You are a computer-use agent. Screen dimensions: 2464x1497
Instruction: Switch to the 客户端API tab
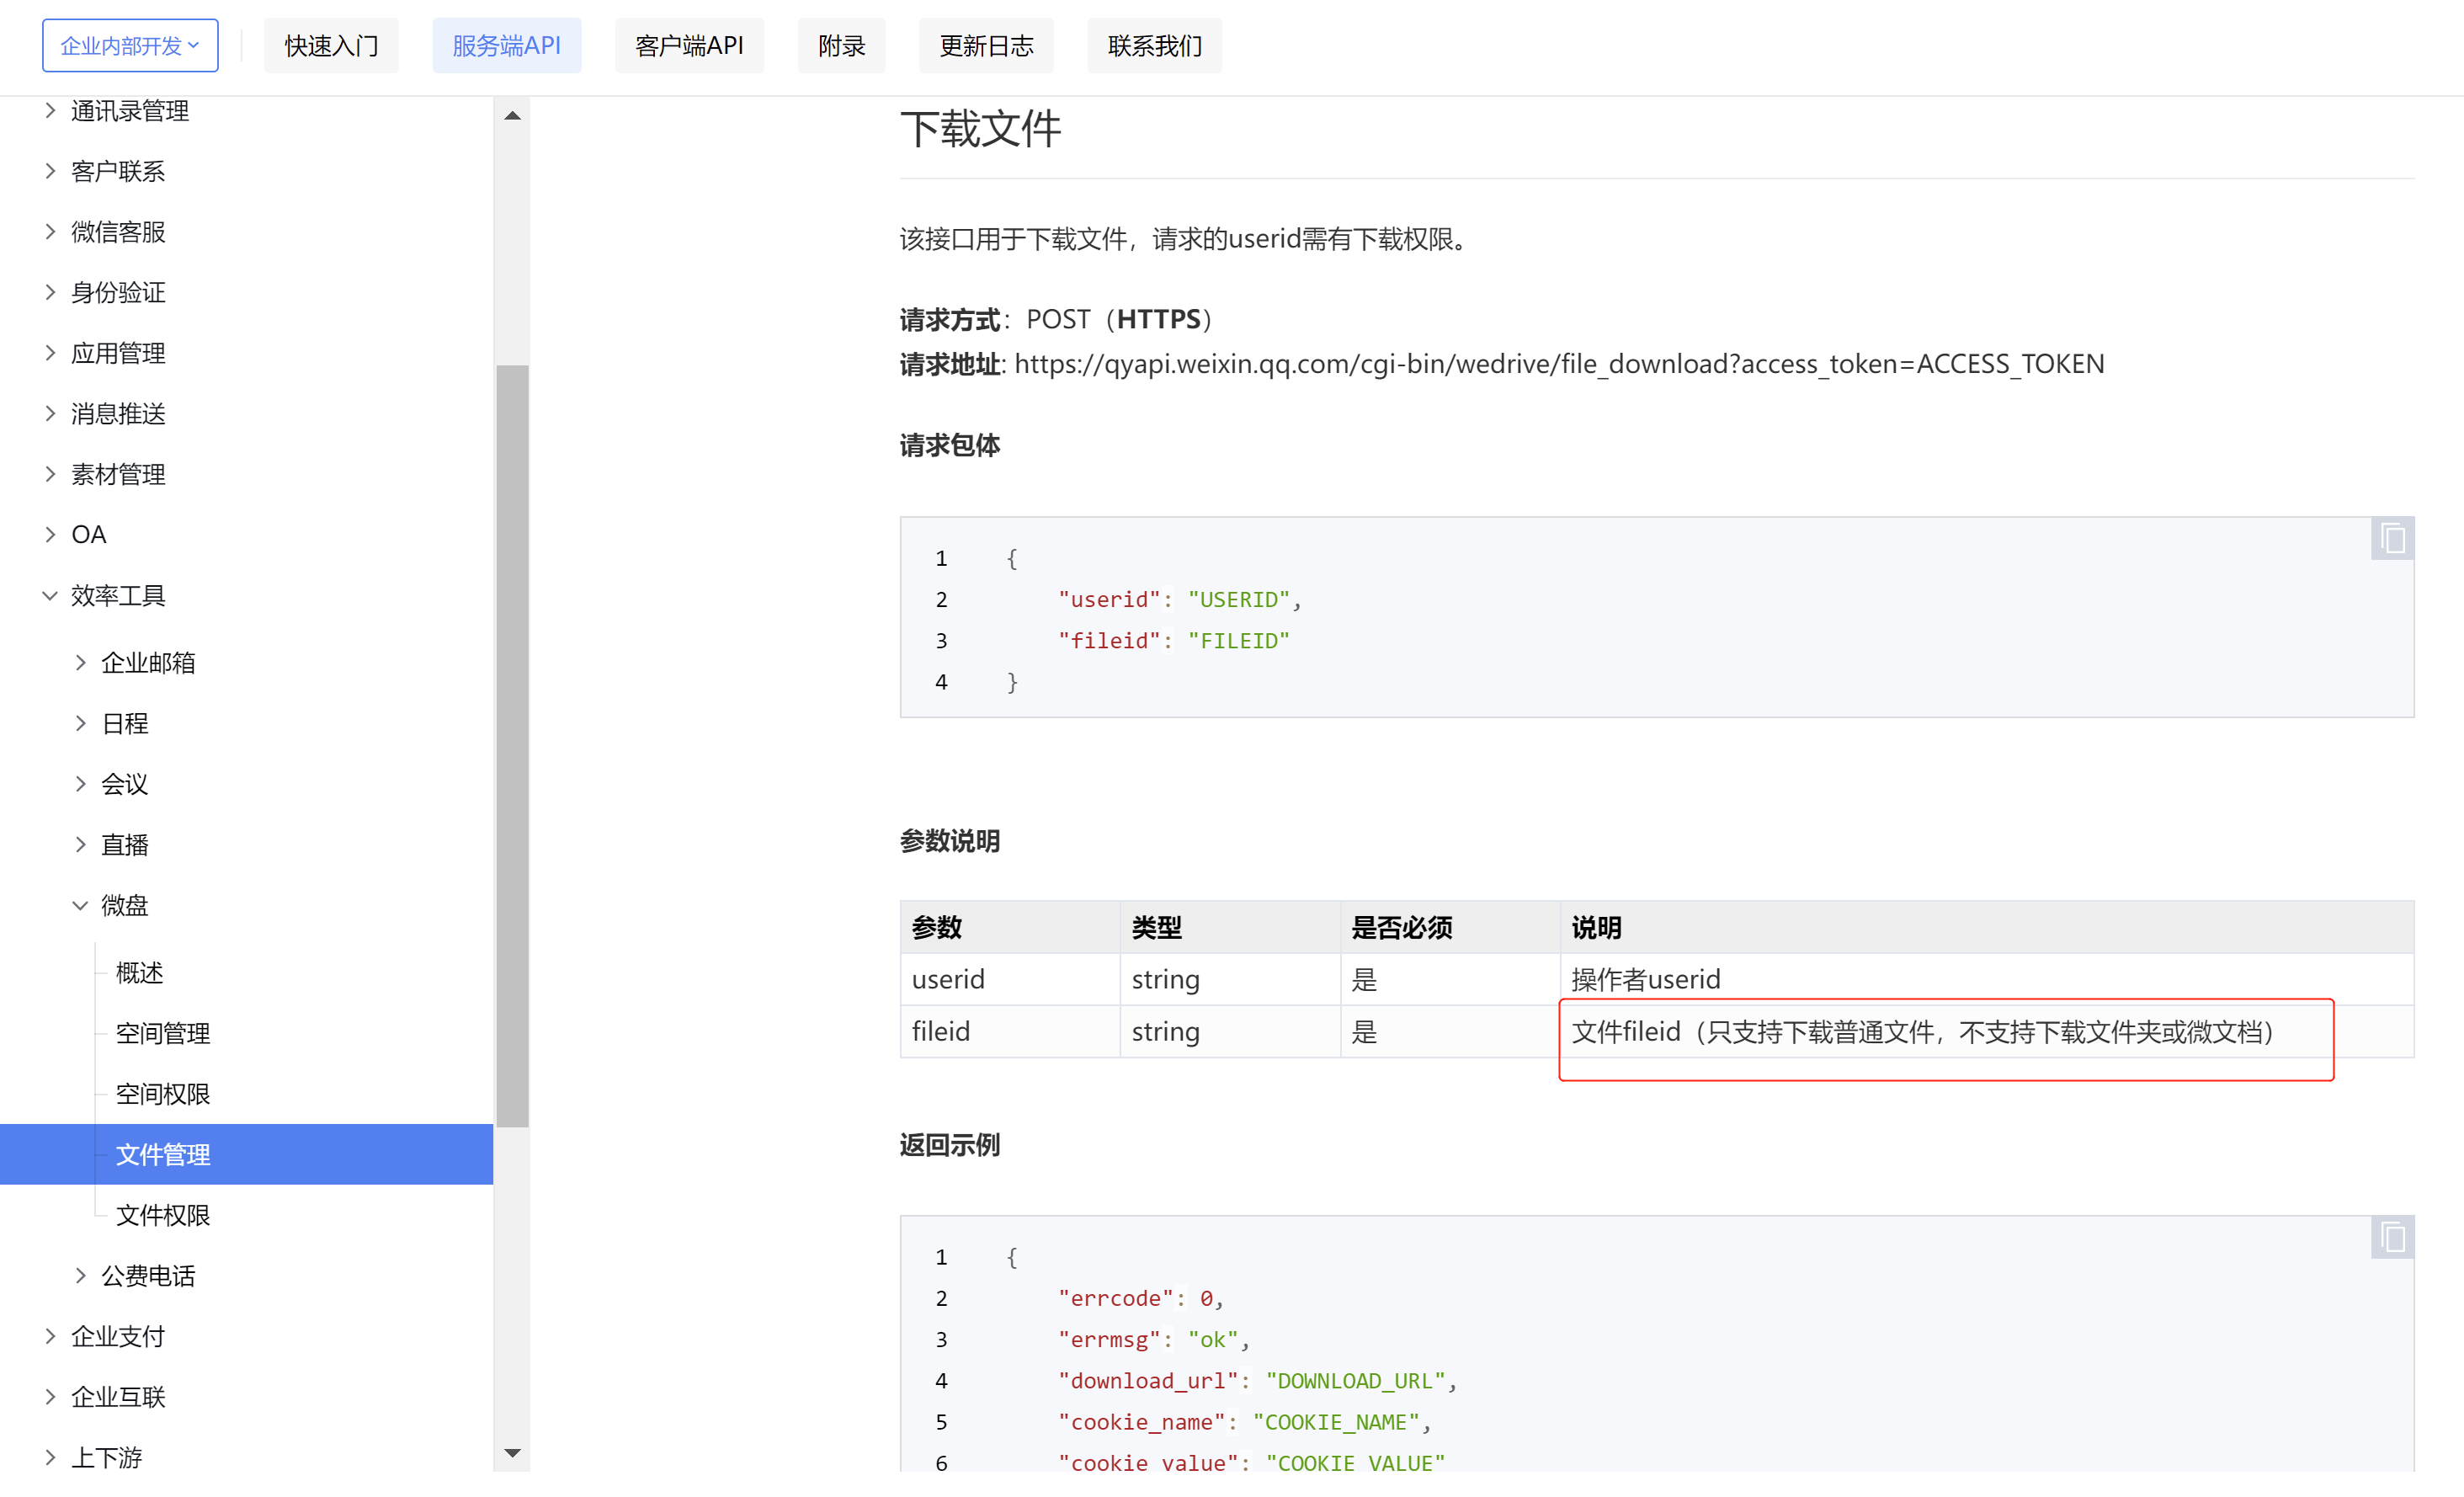pos(689,45)
